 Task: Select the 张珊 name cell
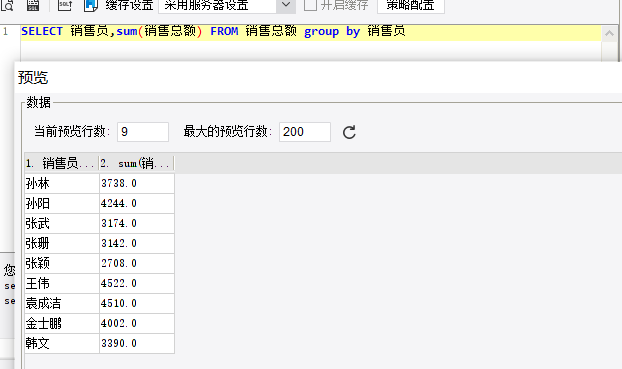[x=62, y=243]
